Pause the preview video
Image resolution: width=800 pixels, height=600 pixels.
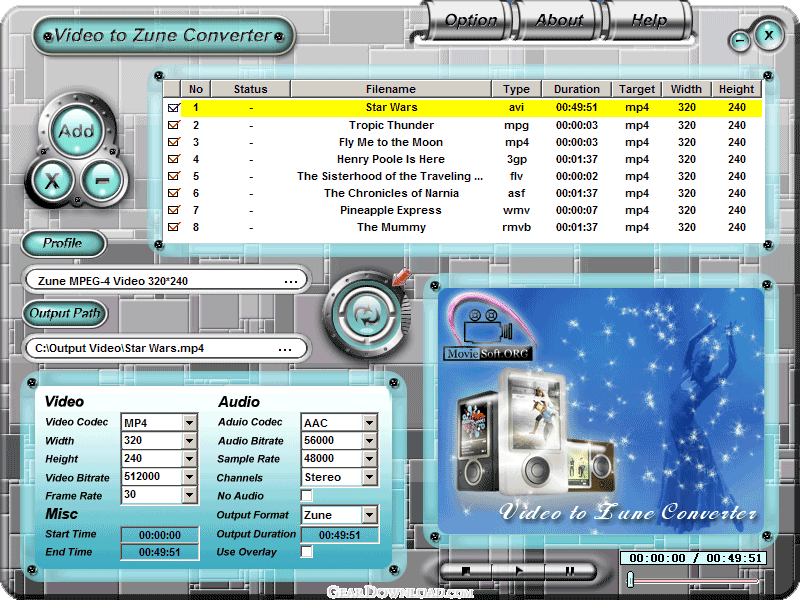click(570, 571)
